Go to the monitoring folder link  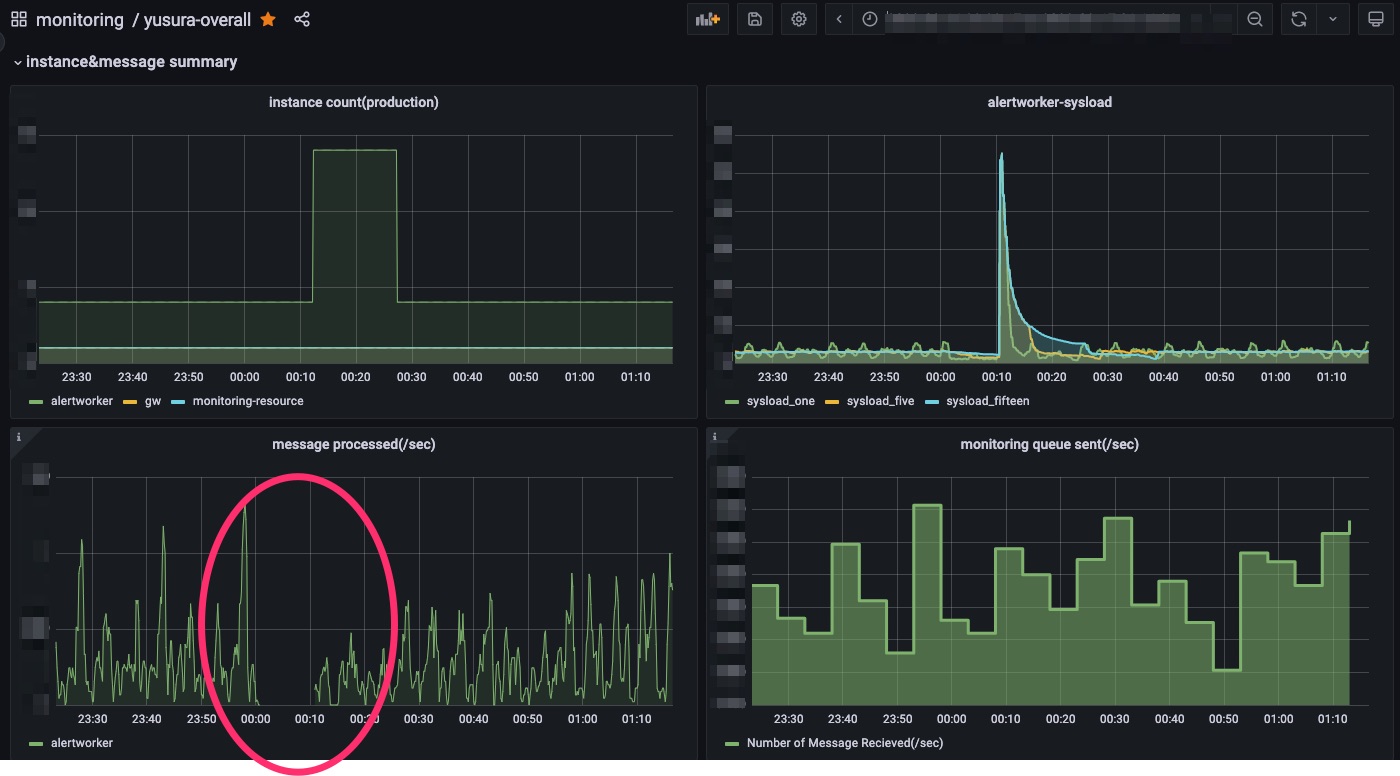[80, 19]
